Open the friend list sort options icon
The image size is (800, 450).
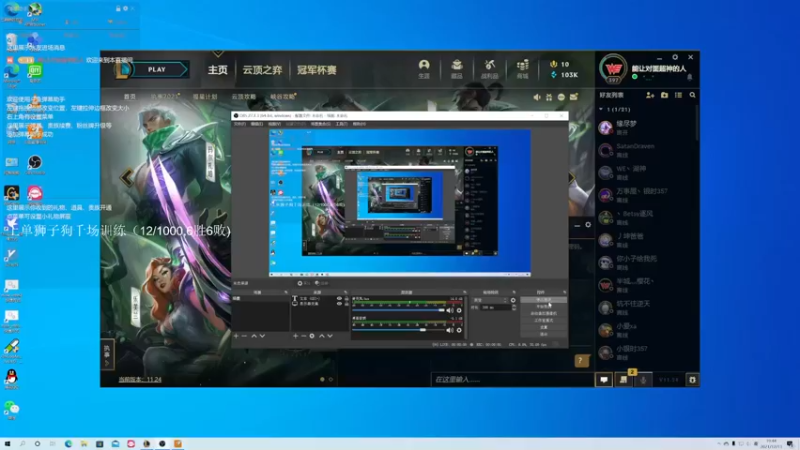coord(678,95)
